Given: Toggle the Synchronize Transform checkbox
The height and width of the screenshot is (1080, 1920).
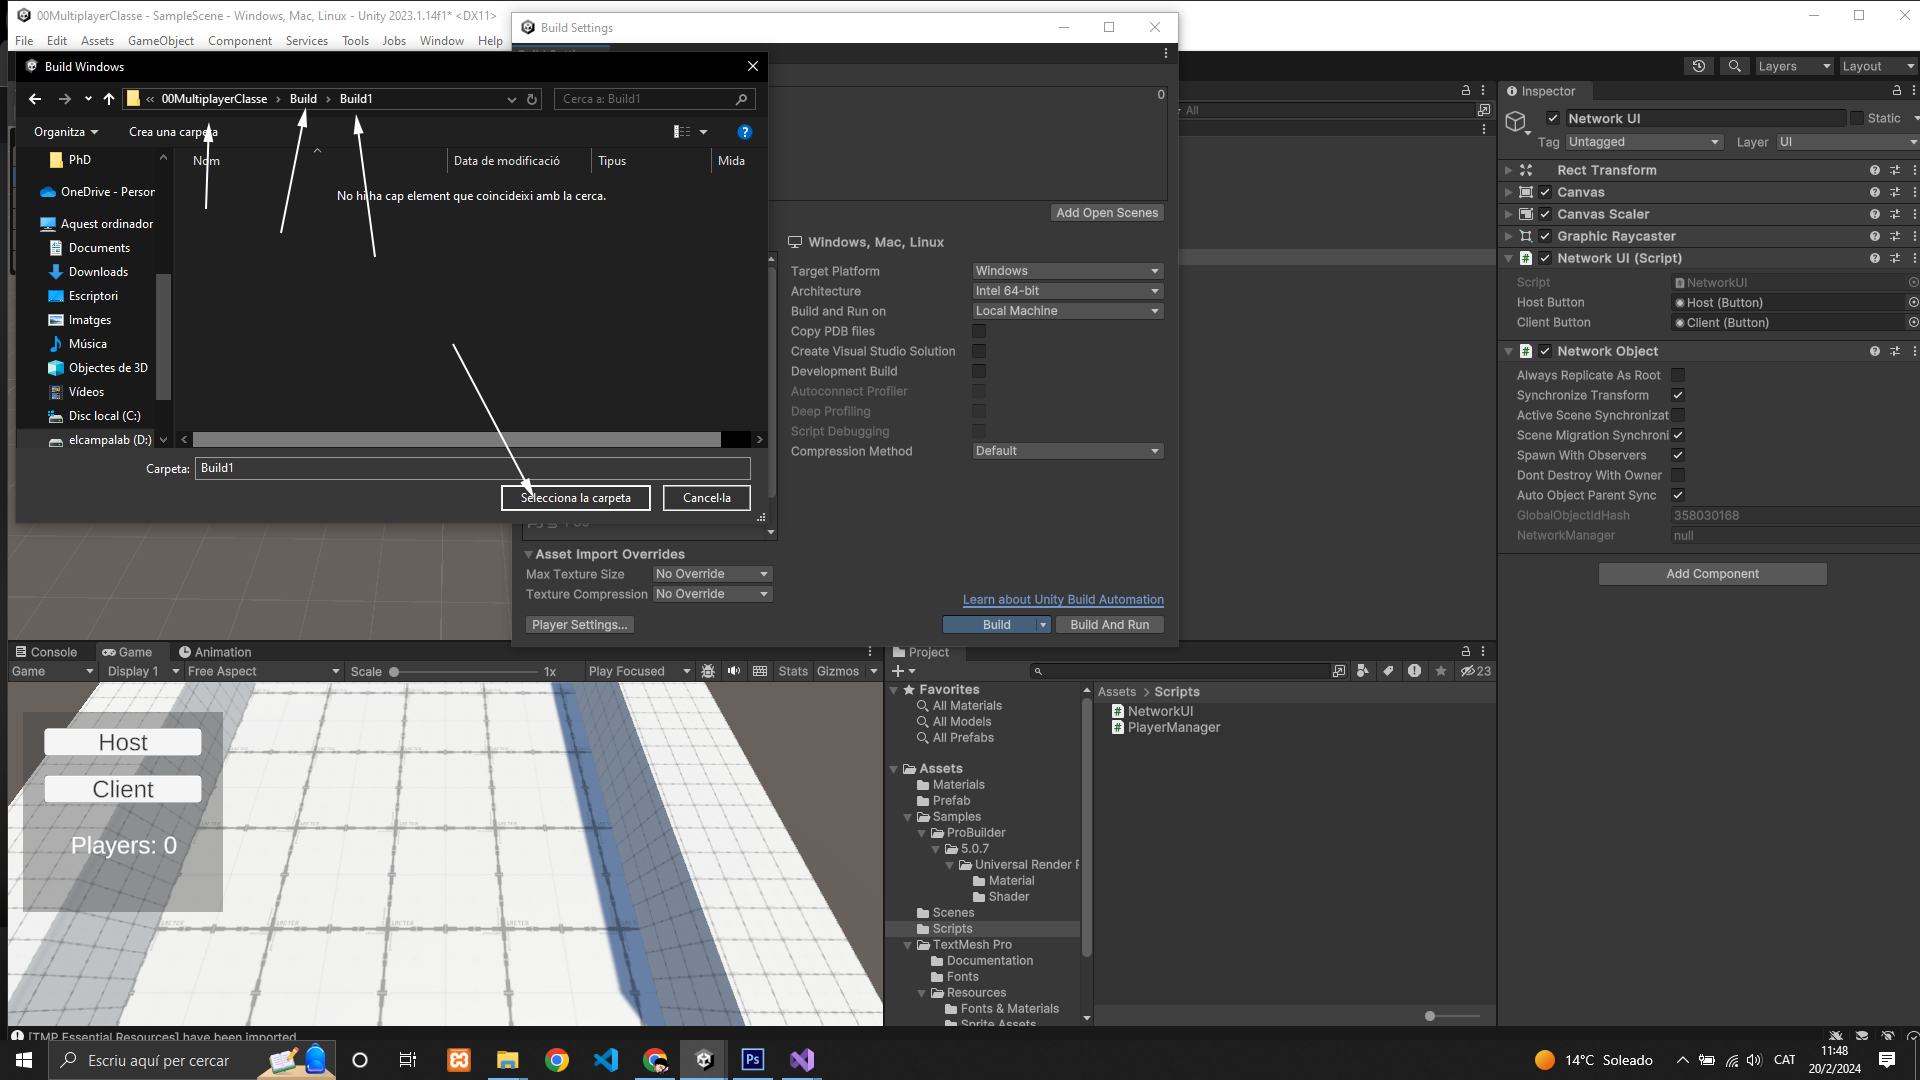Looking at the screenshot, I should pos(1678,395).
